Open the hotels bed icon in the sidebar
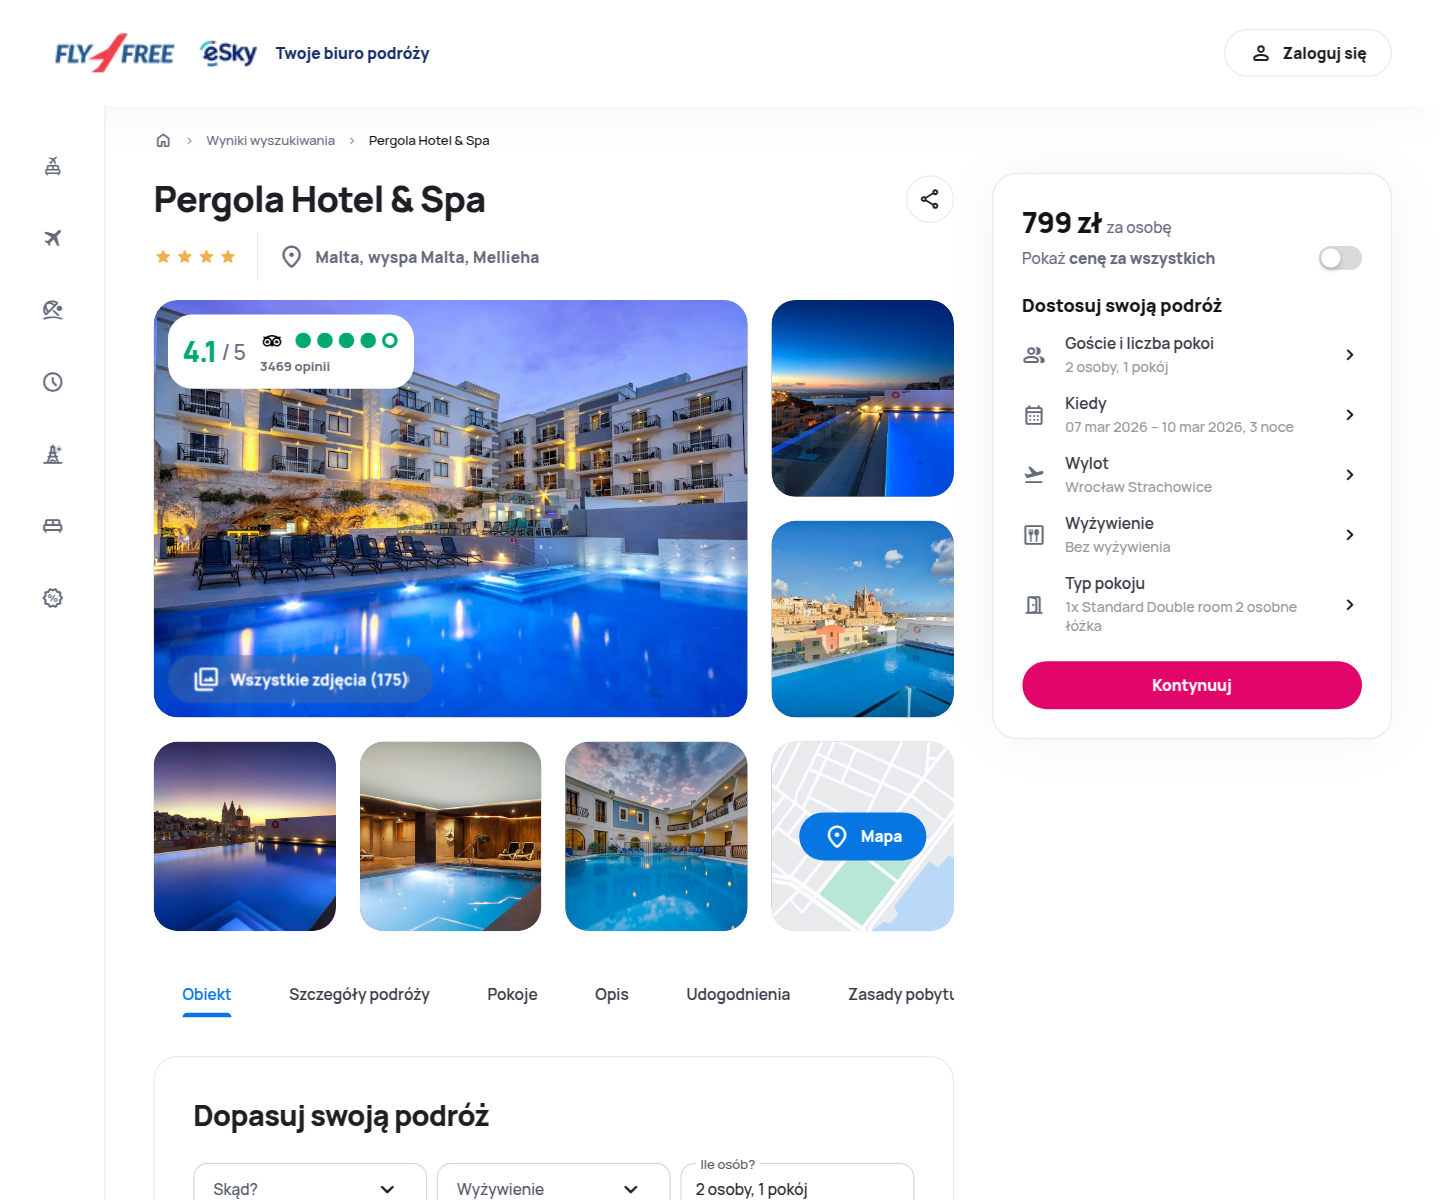This screenshot has width=1440, height=1200. 53,526
